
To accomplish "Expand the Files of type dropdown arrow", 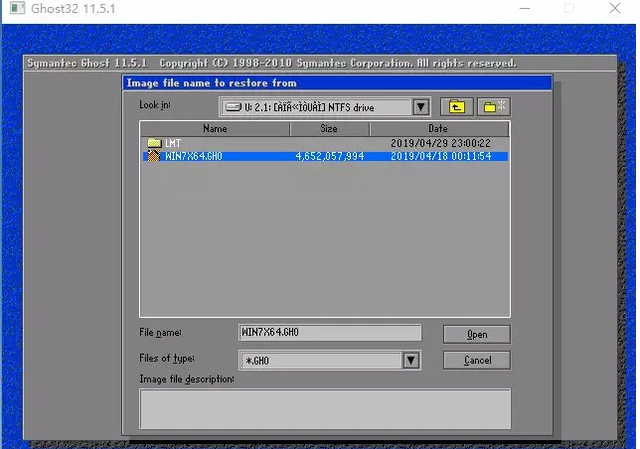I will coord(411,360).
